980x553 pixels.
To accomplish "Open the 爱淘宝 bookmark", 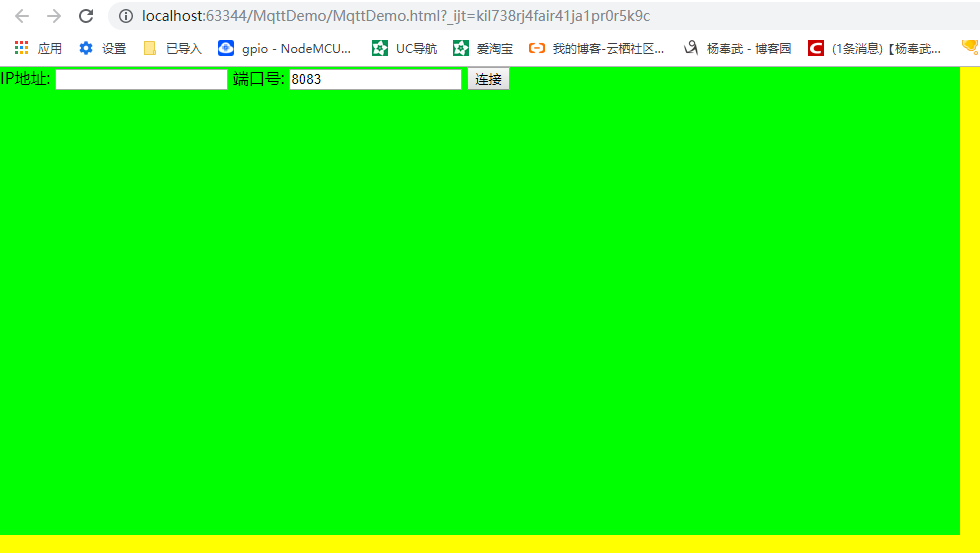I will (482, 48).
